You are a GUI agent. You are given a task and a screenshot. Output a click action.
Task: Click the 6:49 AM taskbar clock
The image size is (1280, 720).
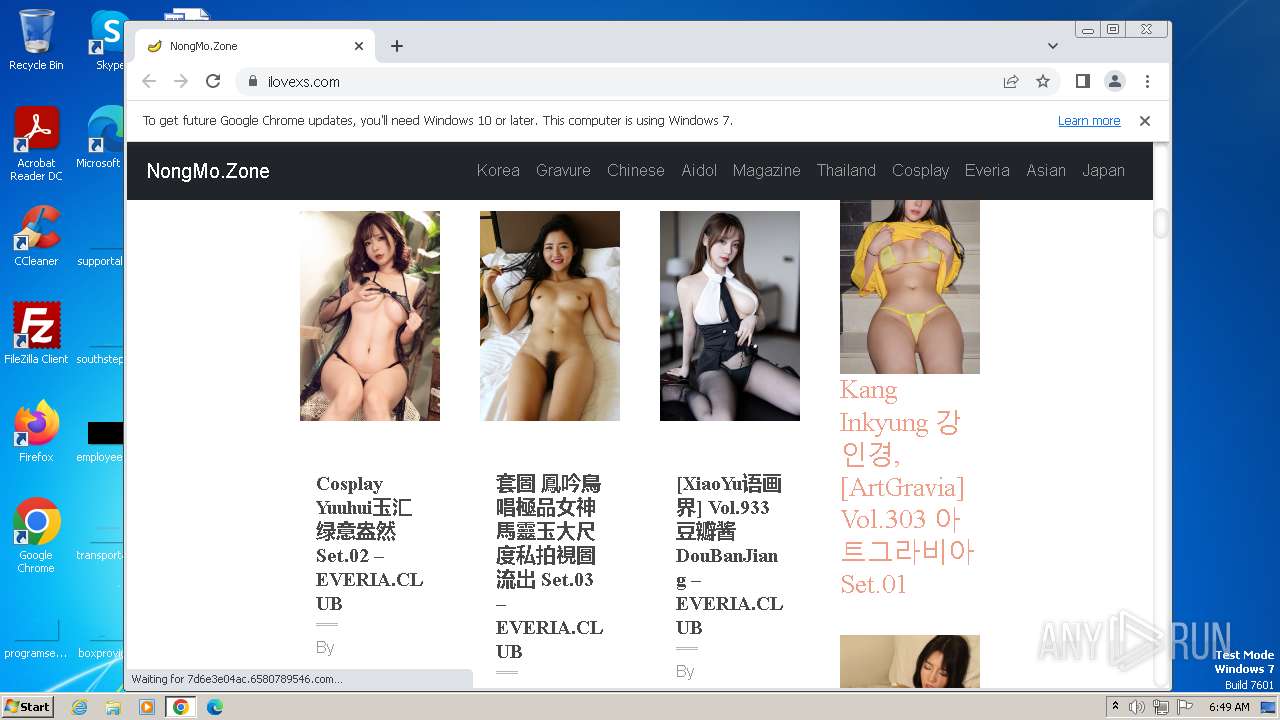tap(1228, 707)
